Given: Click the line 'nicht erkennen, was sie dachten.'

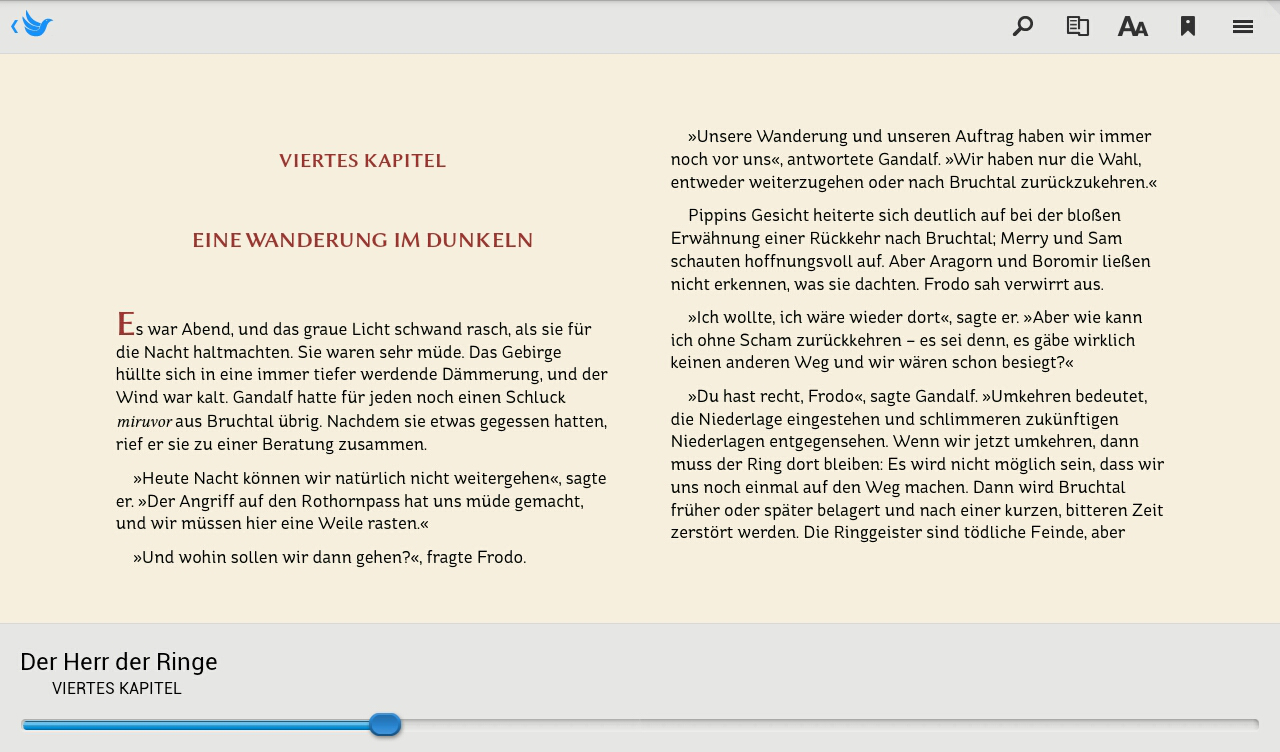Looking at the screenshot, I should point(887,285).
